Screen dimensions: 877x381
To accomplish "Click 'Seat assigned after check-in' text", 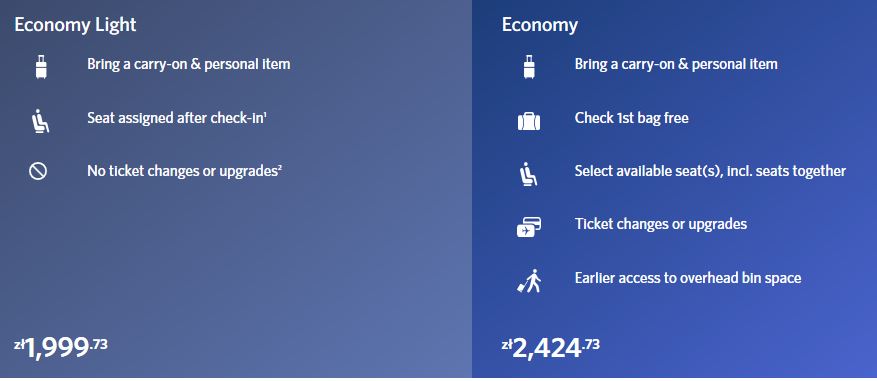I will tap(177, 118).
